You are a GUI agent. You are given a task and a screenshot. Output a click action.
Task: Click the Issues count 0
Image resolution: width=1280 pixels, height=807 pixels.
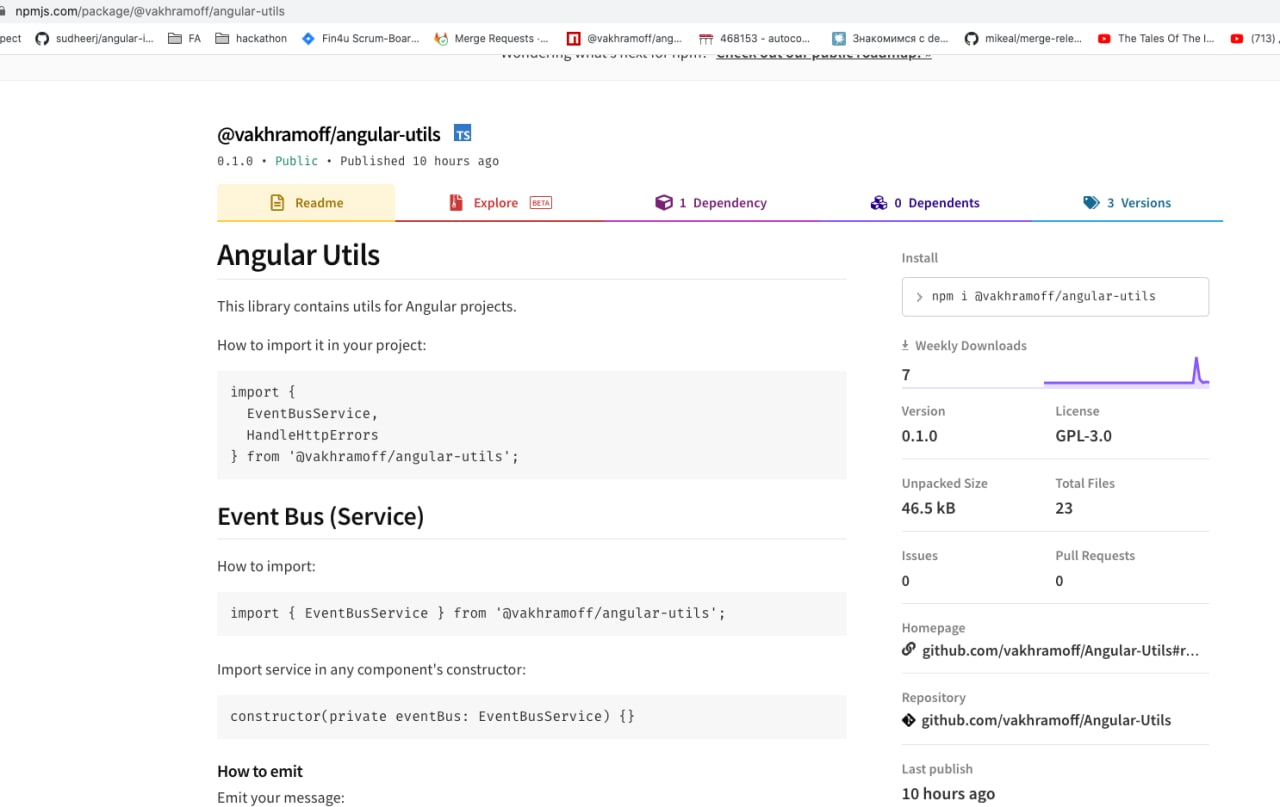(906, 581)
